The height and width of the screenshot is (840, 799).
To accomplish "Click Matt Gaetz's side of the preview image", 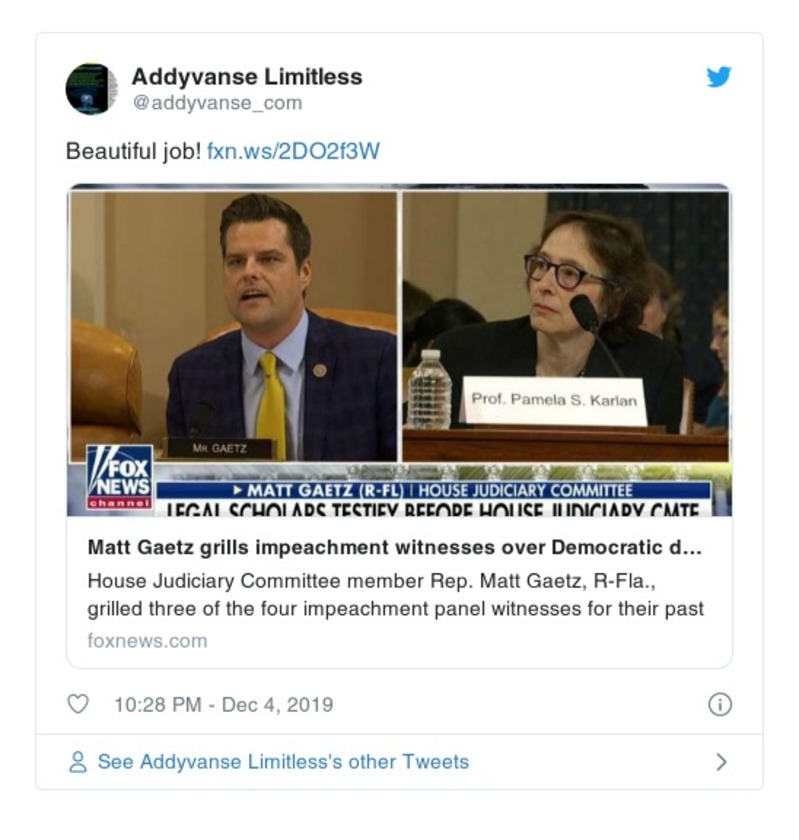I will tap(234, 326).
